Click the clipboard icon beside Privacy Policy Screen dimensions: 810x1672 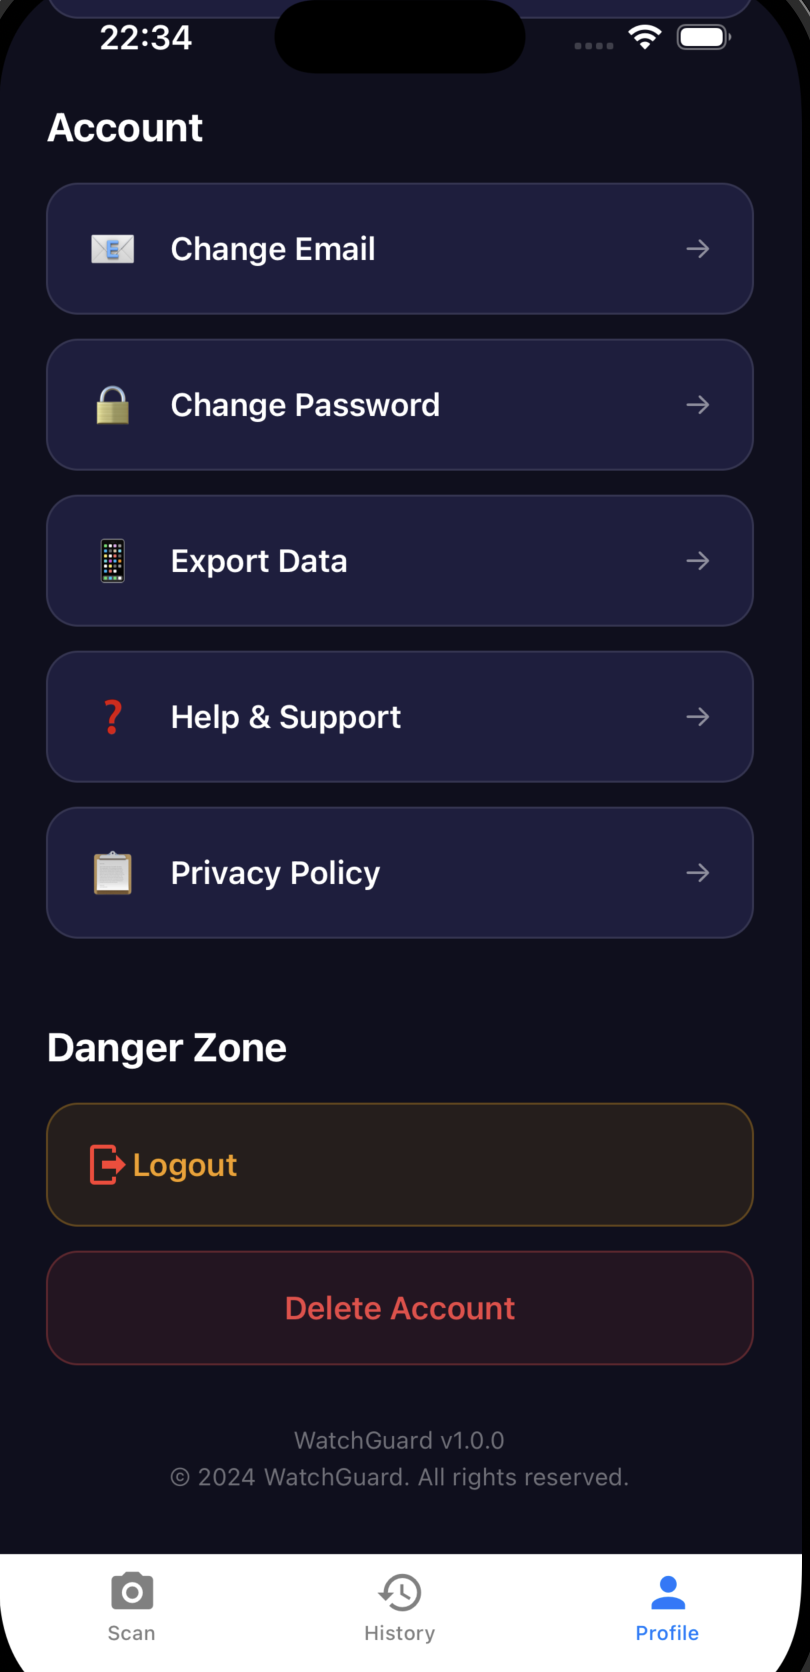[x=112, y=873]
